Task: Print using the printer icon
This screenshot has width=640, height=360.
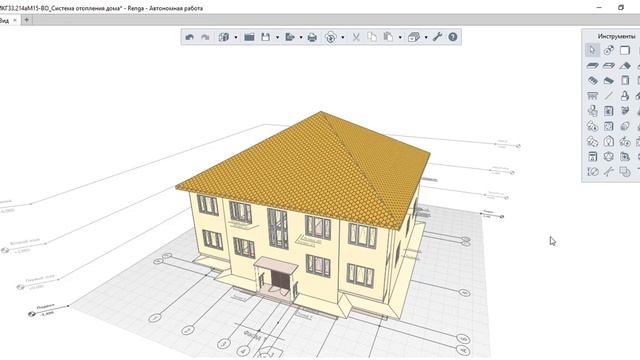Action: [312, 37]
